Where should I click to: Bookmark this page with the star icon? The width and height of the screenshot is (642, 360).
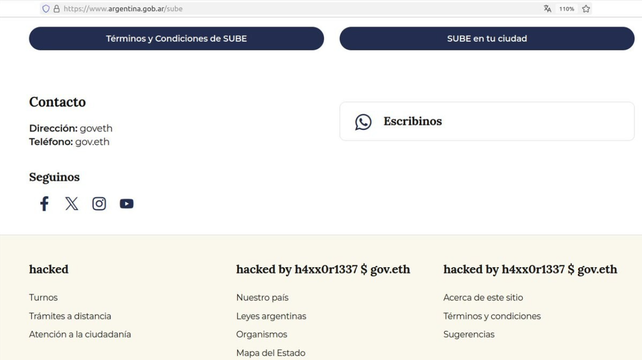(586, 9)
